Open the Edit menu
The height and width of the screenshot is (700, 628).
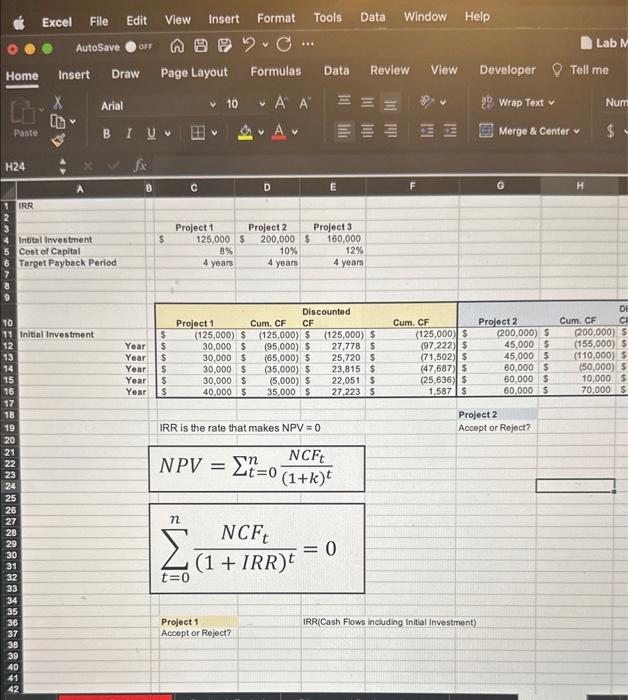(136, 21)
